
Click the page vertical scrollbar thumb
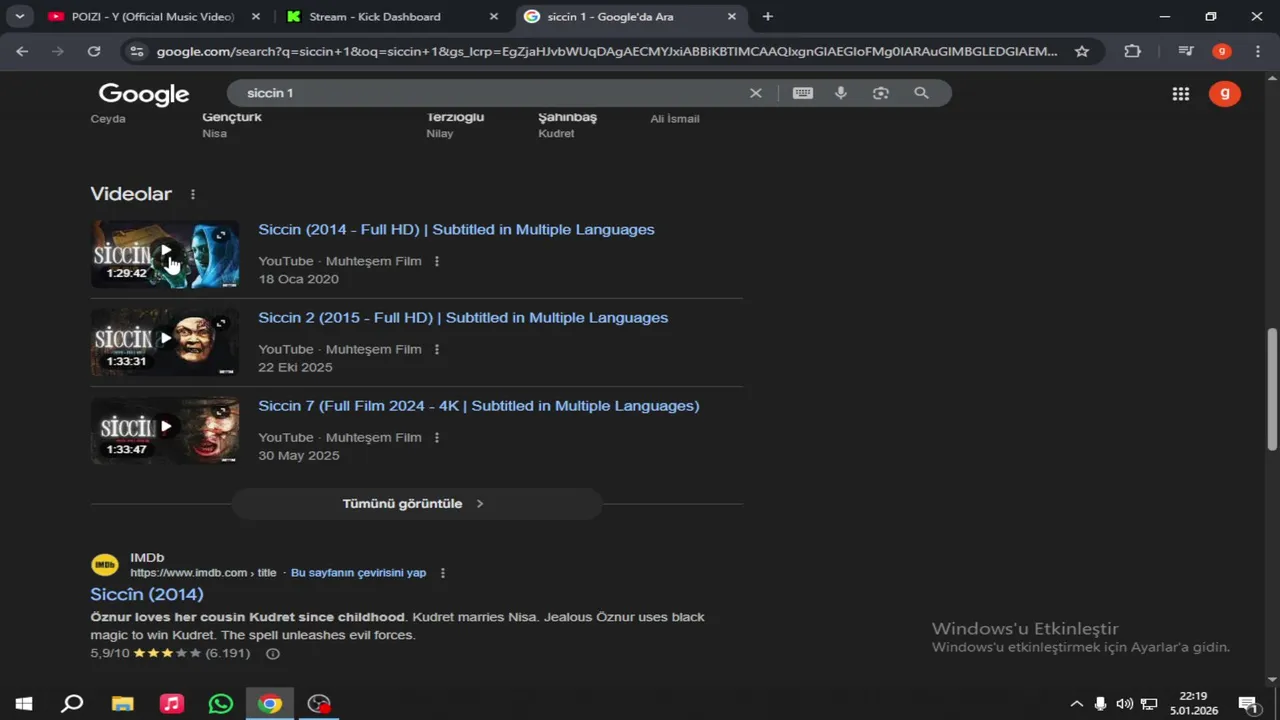(1272, 388)
